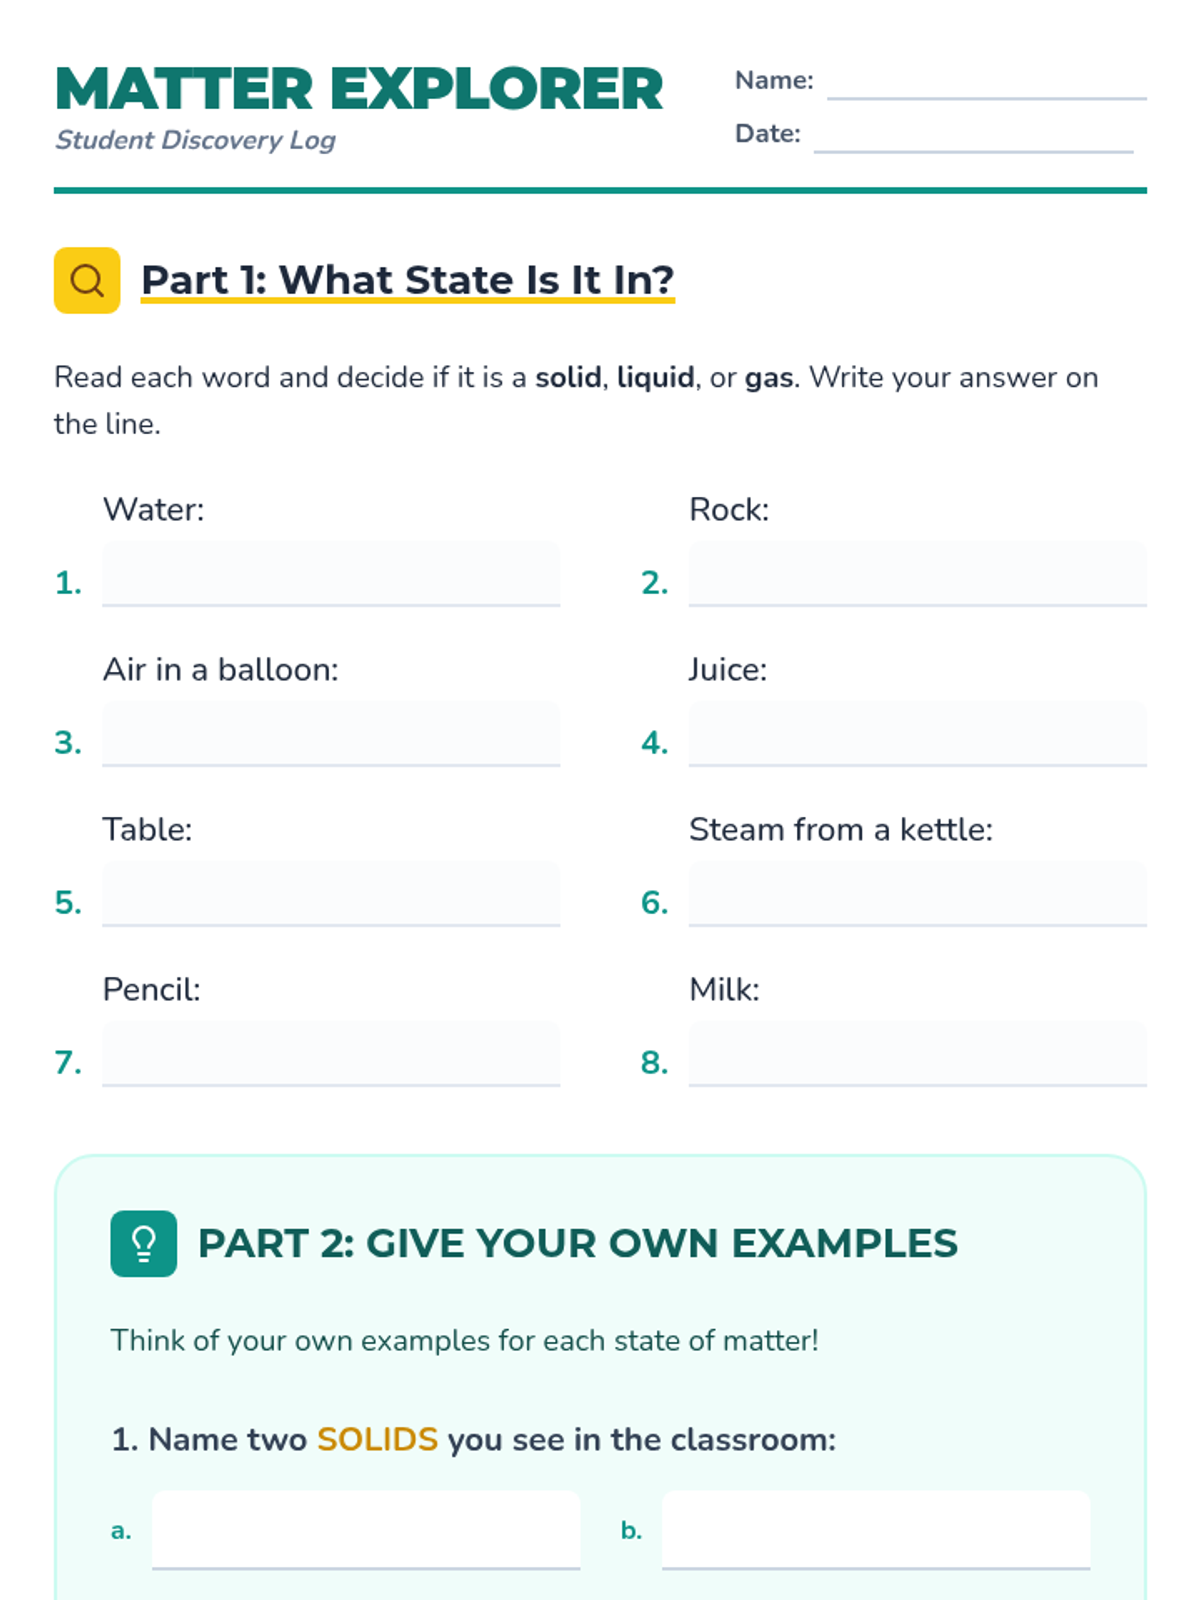Click the Part 1: What State Is It In? heading
1200x1600 pixels.
407,280
